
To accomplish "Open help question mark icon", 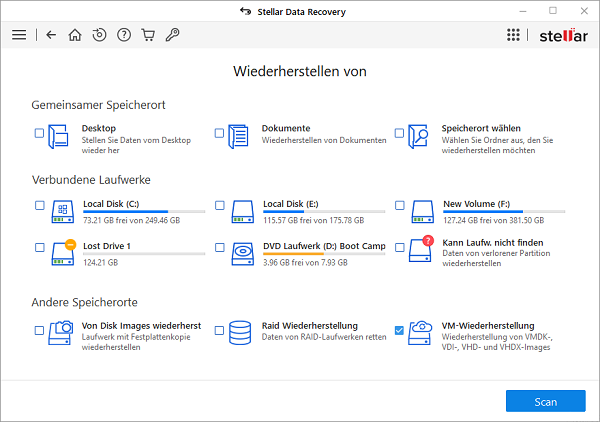I will 124,35.
